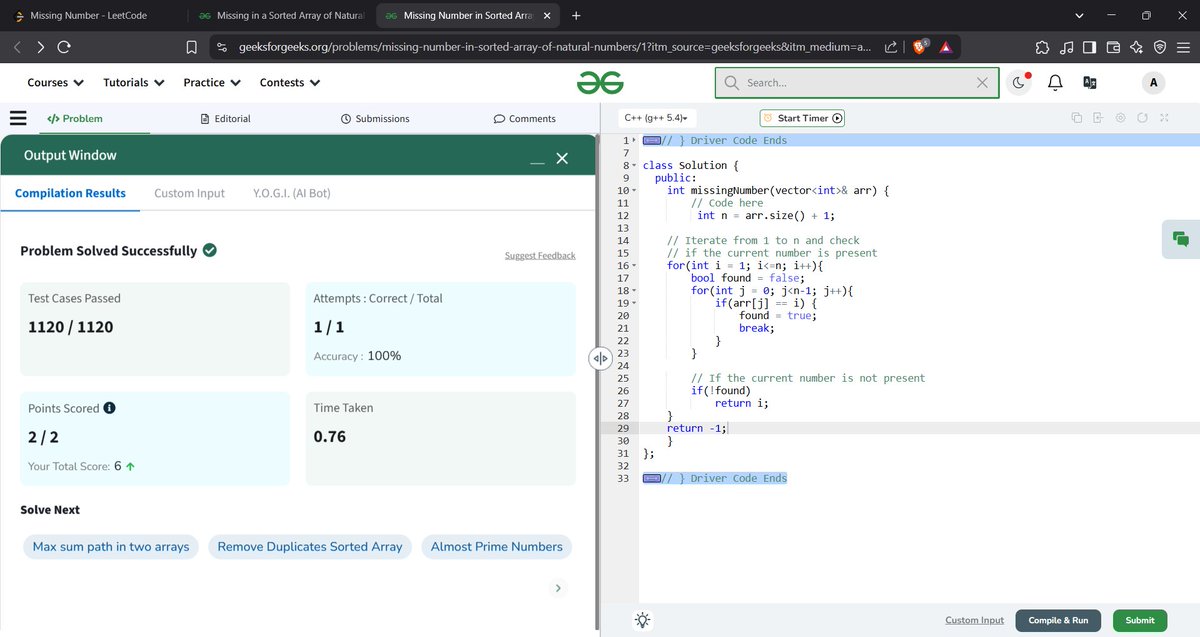The height and width of the screenshot is (637, 1200).
Task: Collapse inner for loop fold on line 18
Action: coord(633,290)
